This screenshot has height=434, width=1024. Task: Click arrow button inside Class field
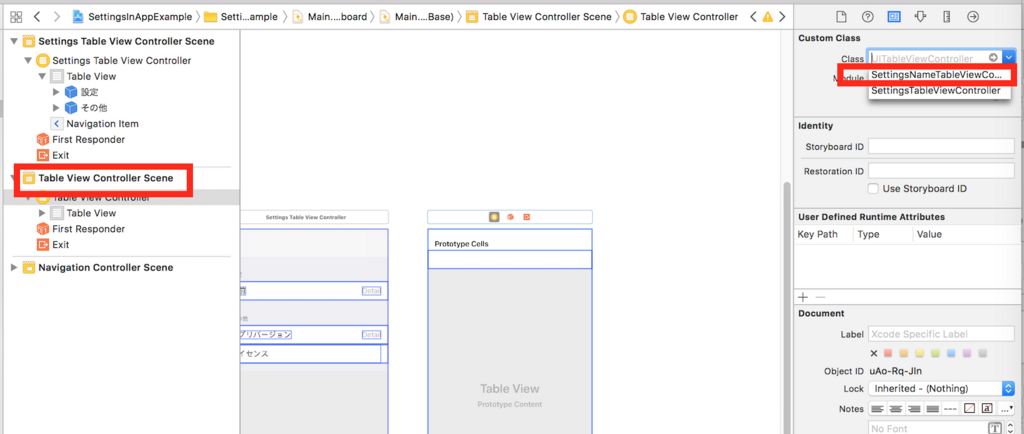coord(993,58)
